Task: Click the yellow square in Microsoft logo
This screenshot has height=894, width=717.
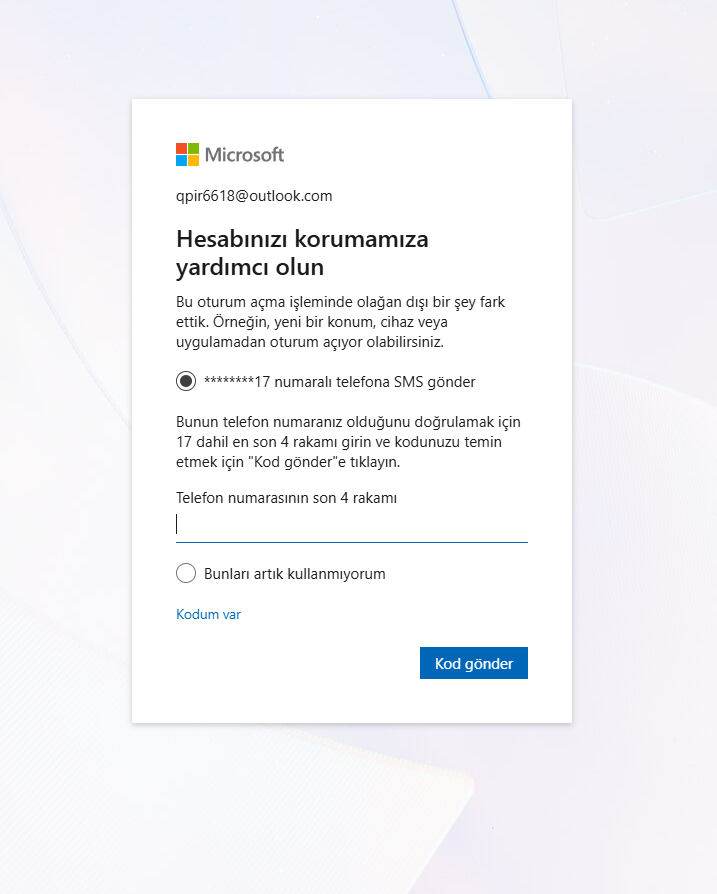Action: [193, 160]
